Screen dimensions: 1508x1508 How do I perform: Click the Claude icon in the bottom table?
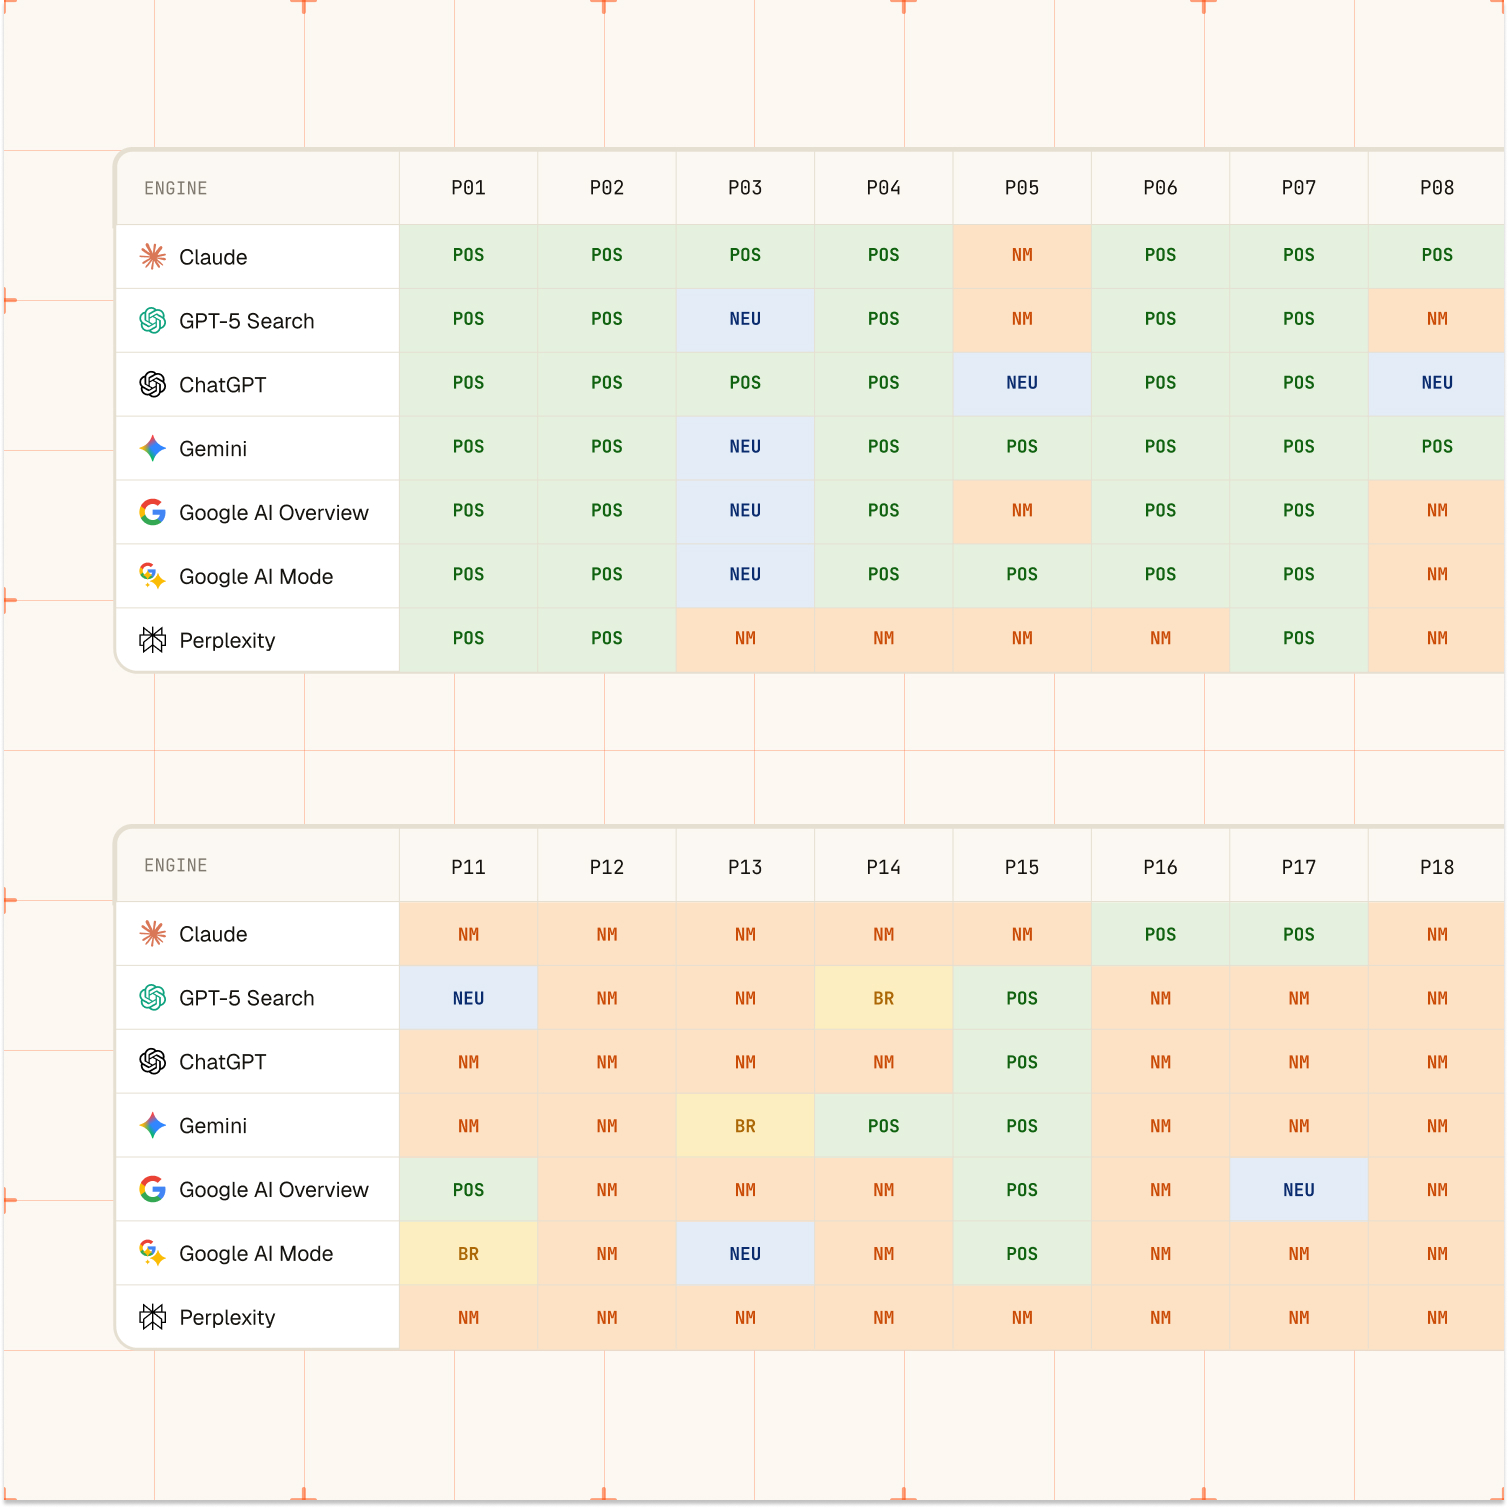(x=153, y=934)
